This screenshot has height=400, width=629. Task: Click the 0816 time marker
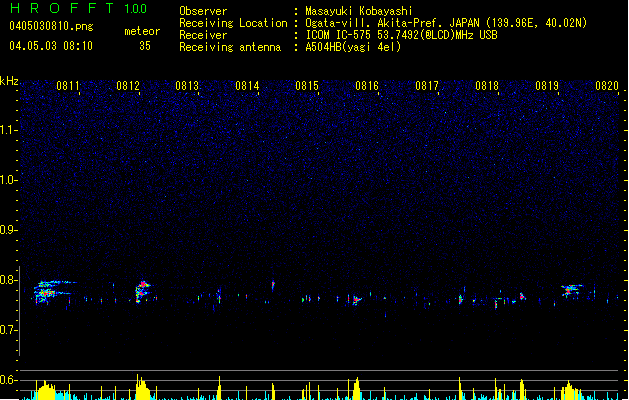pyautogui.click(x=367, y=85)
